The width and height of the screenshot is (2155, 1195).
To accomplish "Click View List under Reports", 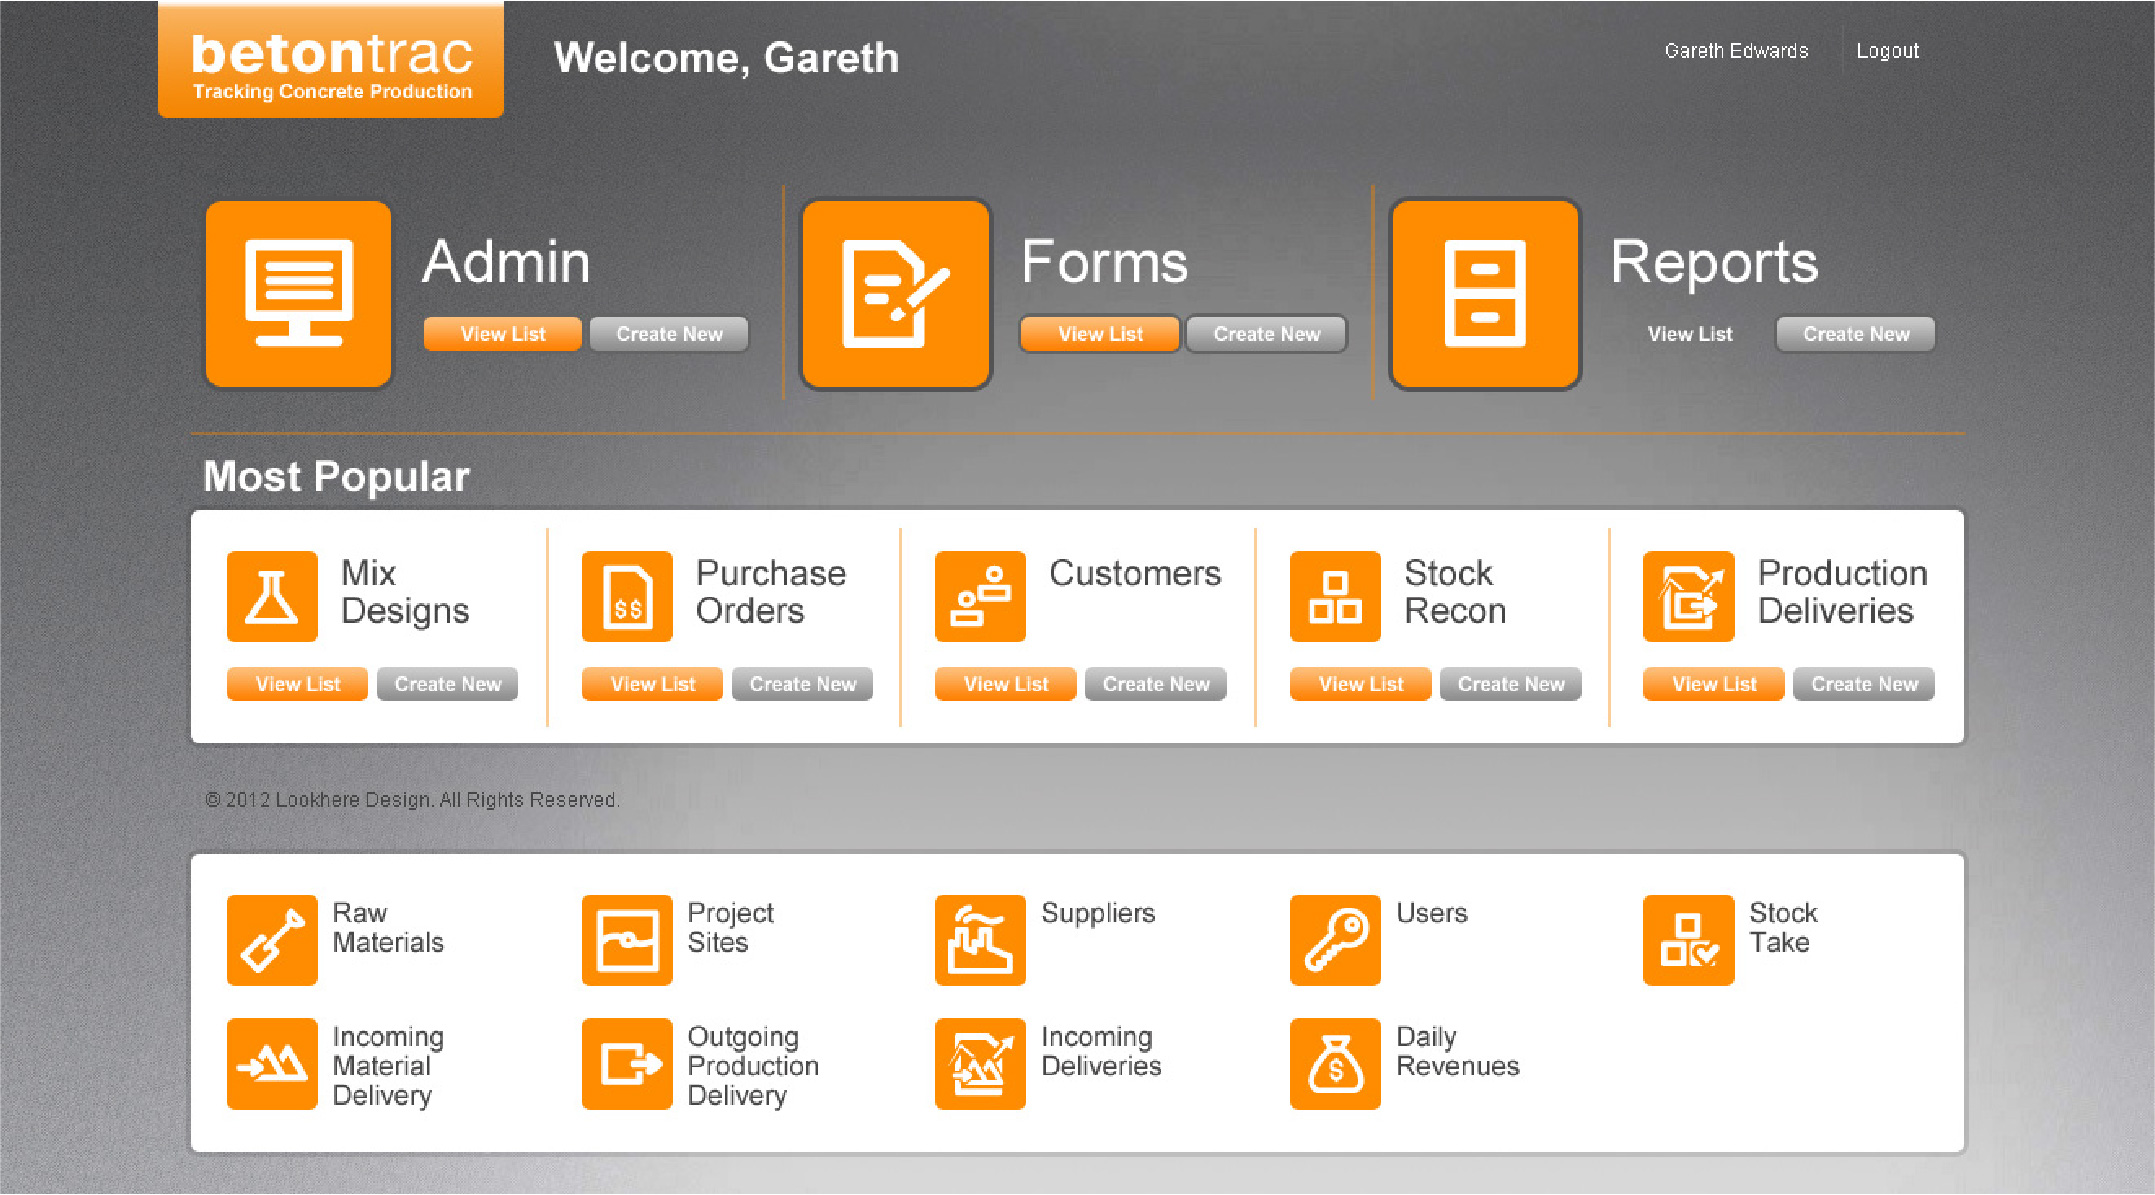I will (1690, 334).
